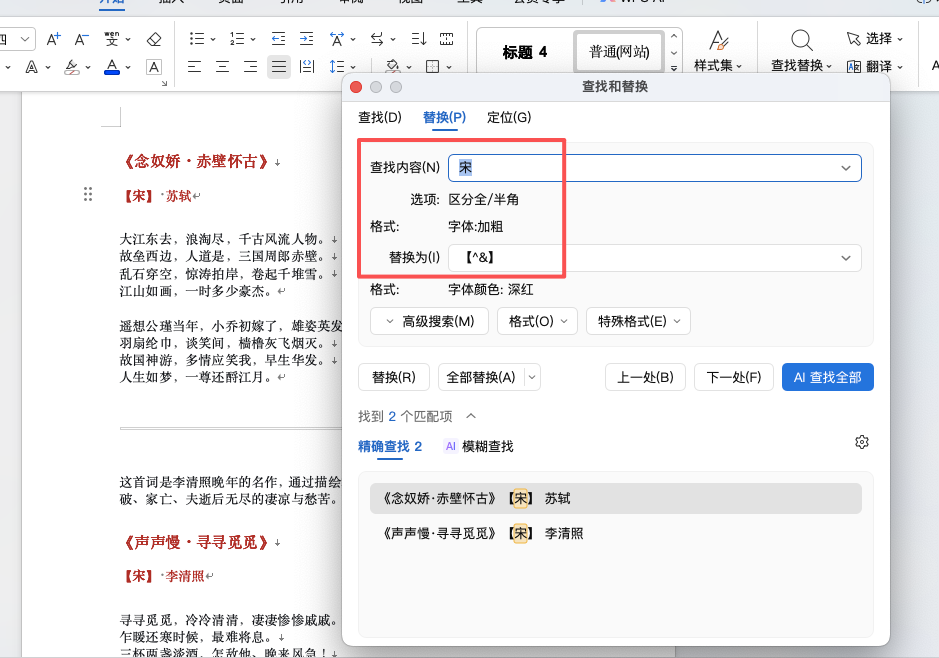Increase paragraph indent
The image size is (939, 658).
pos(307,39)
